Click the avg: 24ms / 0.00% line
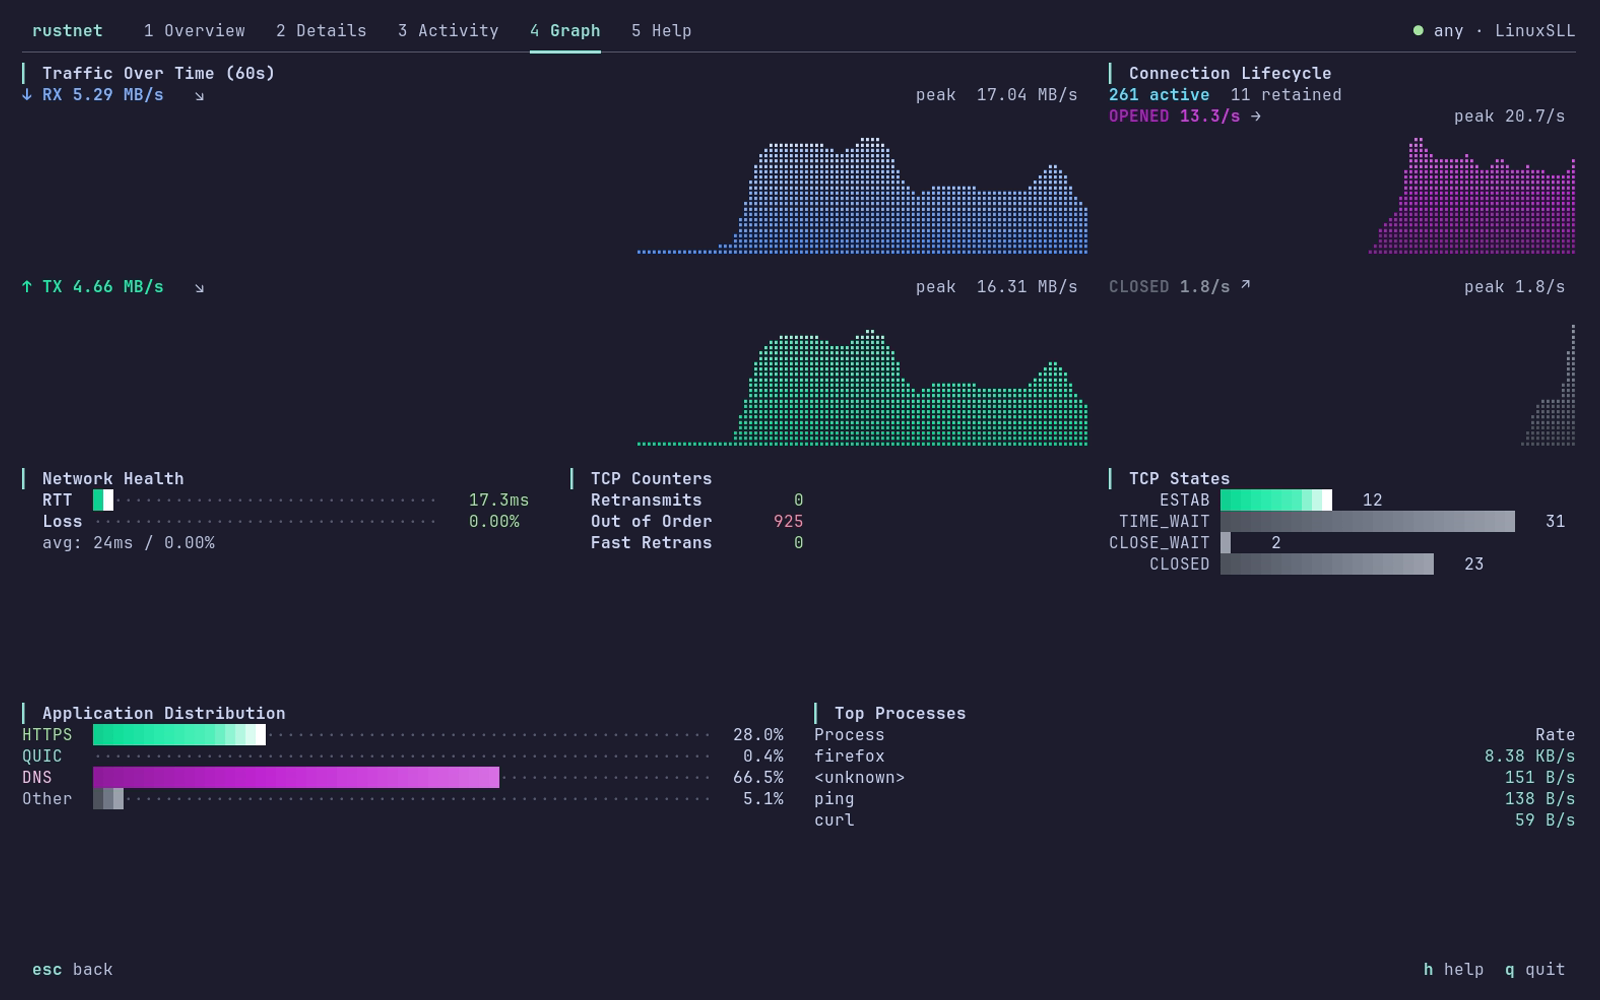This screenshot has height=1000, width=1600. (x=128, y=543)
